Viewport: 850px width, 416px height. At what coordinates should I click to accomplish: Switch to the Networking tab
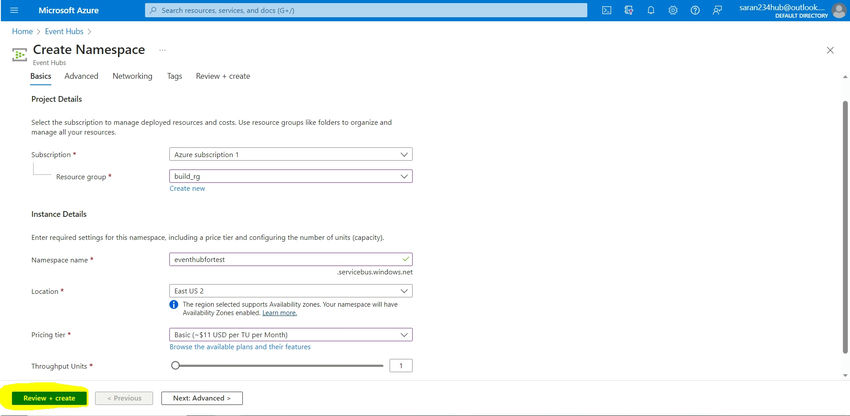point(132,76)
